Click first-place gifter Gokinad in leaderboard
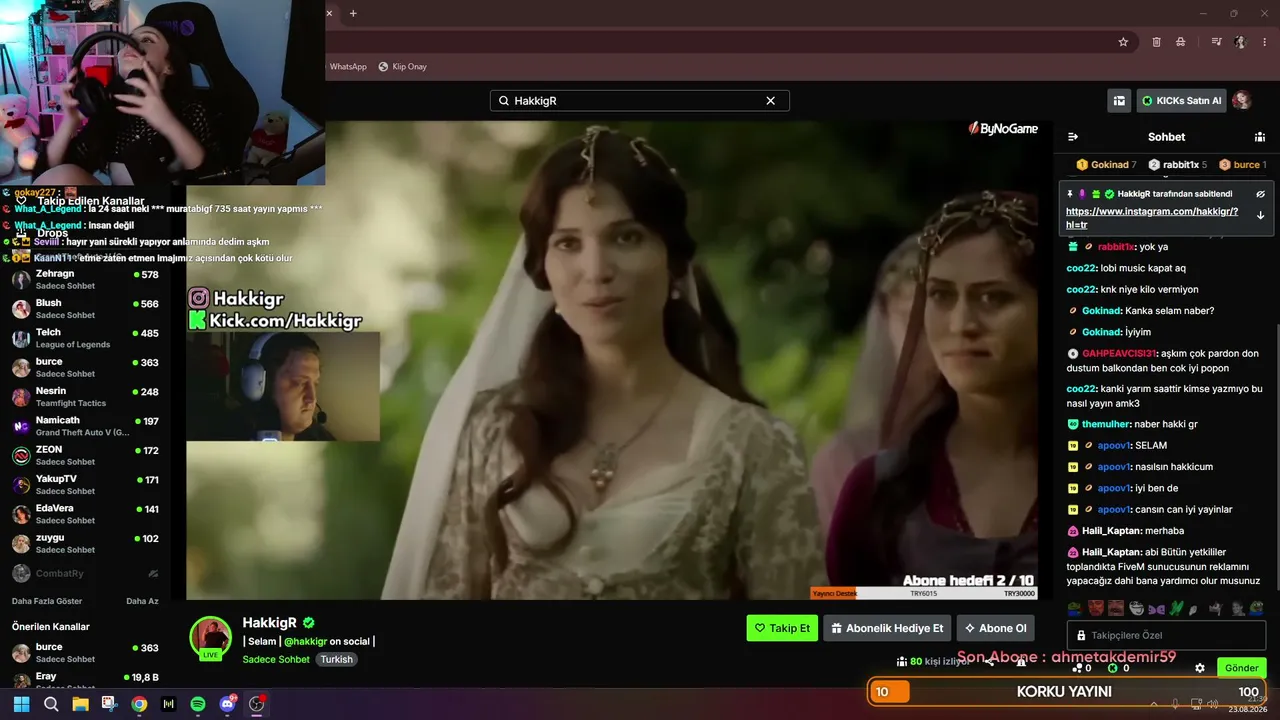The image size is (1280, 720). coord(1106,165)
